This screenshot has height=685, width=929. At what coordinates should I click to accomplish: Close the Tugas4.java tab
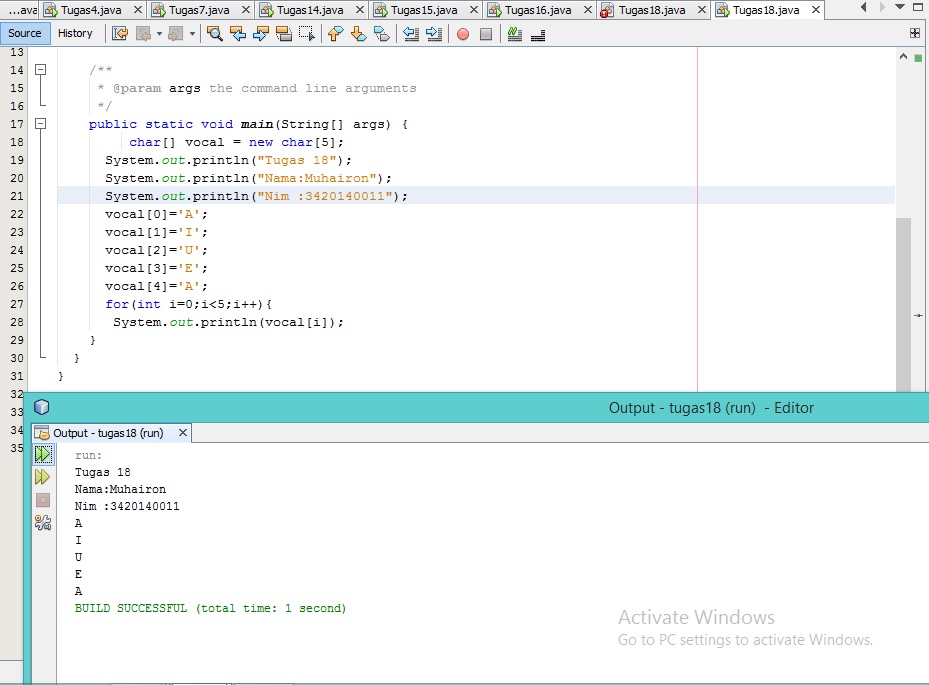pos(137,9)
